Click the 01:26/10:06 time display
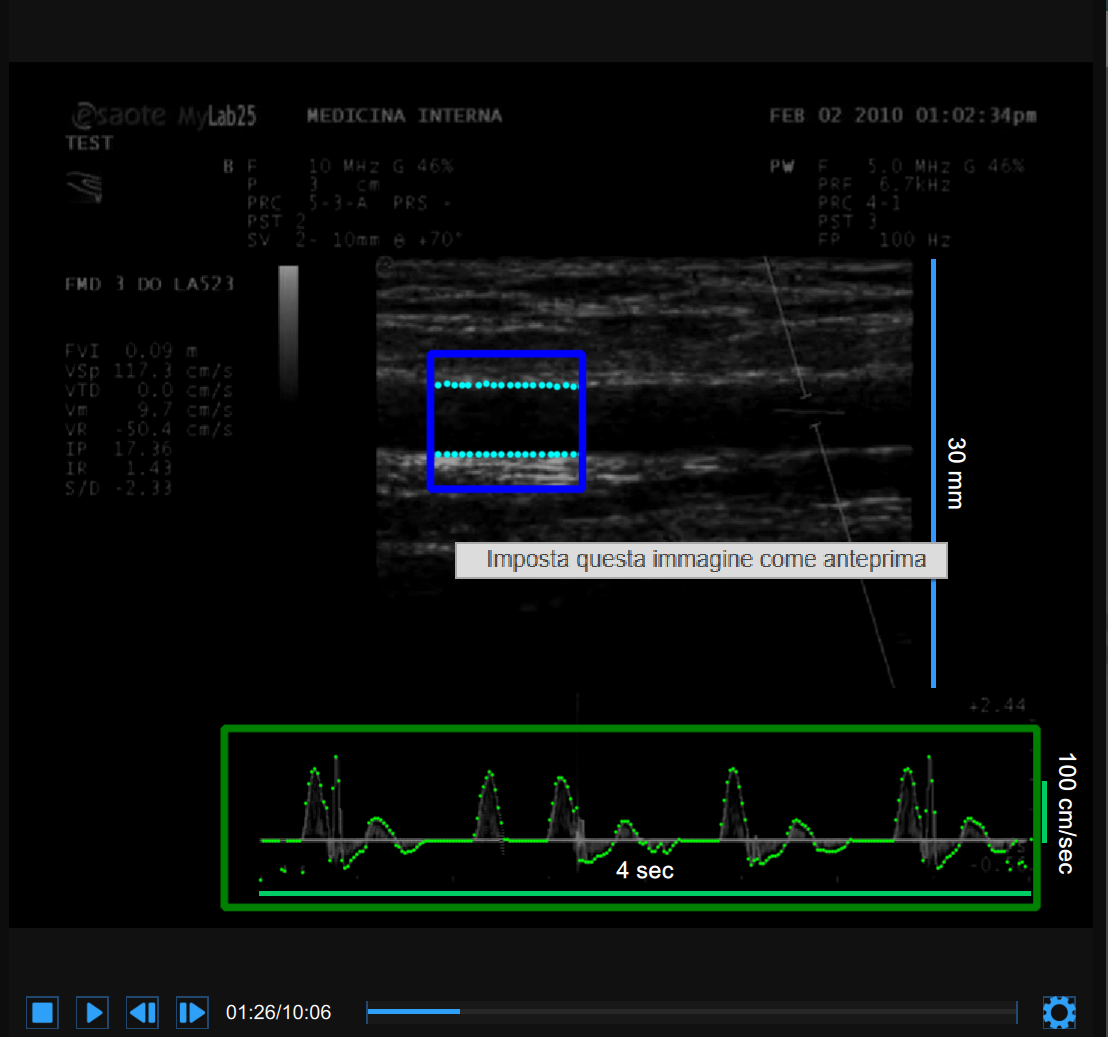Screen dimensions: 1108x1037 (278, 1013)
